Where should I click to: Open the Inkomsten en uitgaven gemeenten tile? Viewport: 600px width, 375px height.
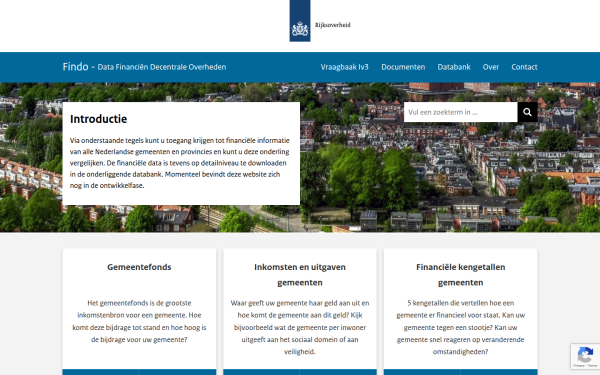click(x=300, y=275)
